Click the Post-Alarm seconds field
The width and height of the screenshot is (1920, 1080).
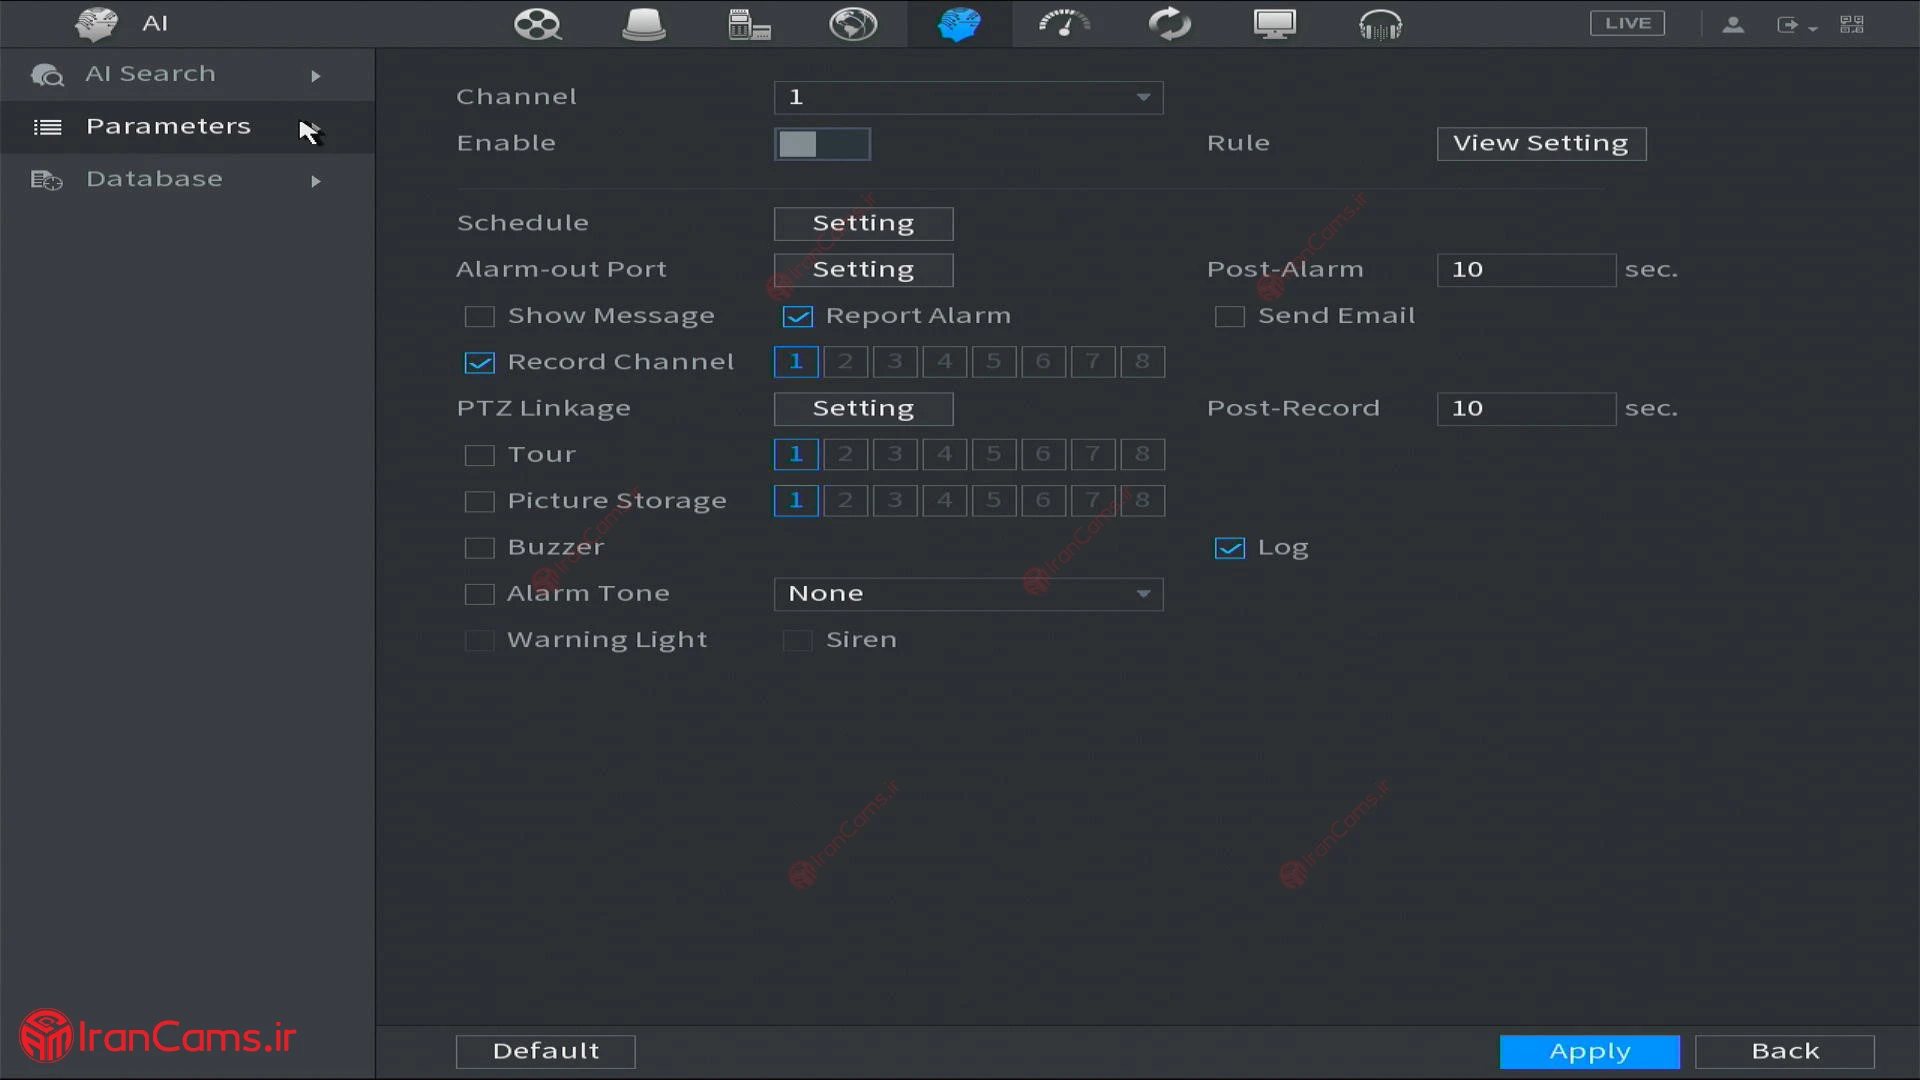tap(1525, 270)
